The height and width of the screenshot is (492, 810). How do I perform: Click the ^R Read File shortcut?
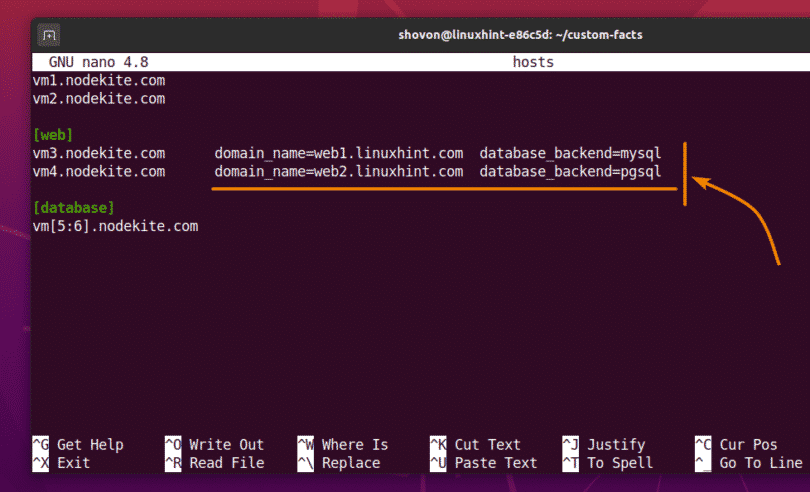(x=214, y=463)
